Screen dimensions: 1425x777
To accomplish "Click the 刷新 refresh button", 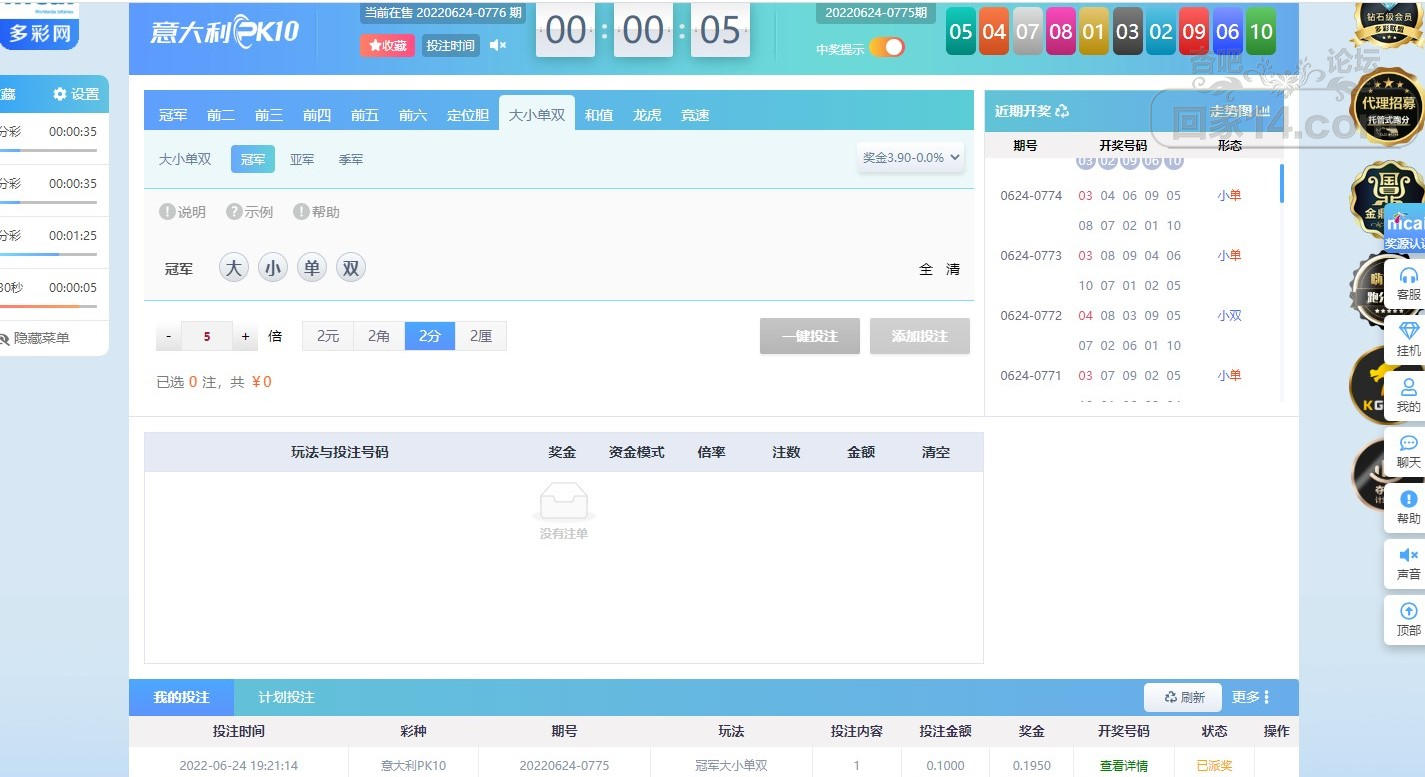I will 1185,697.
